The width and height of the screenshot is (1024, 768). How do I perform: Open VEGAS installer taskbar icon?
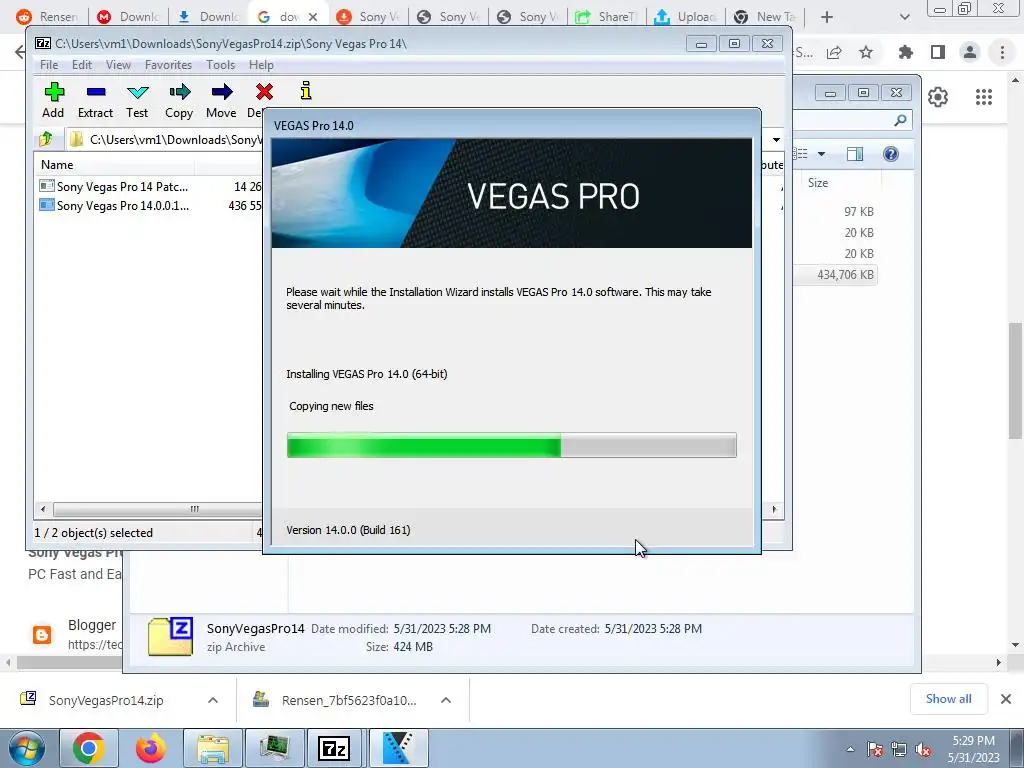(398, 748)
